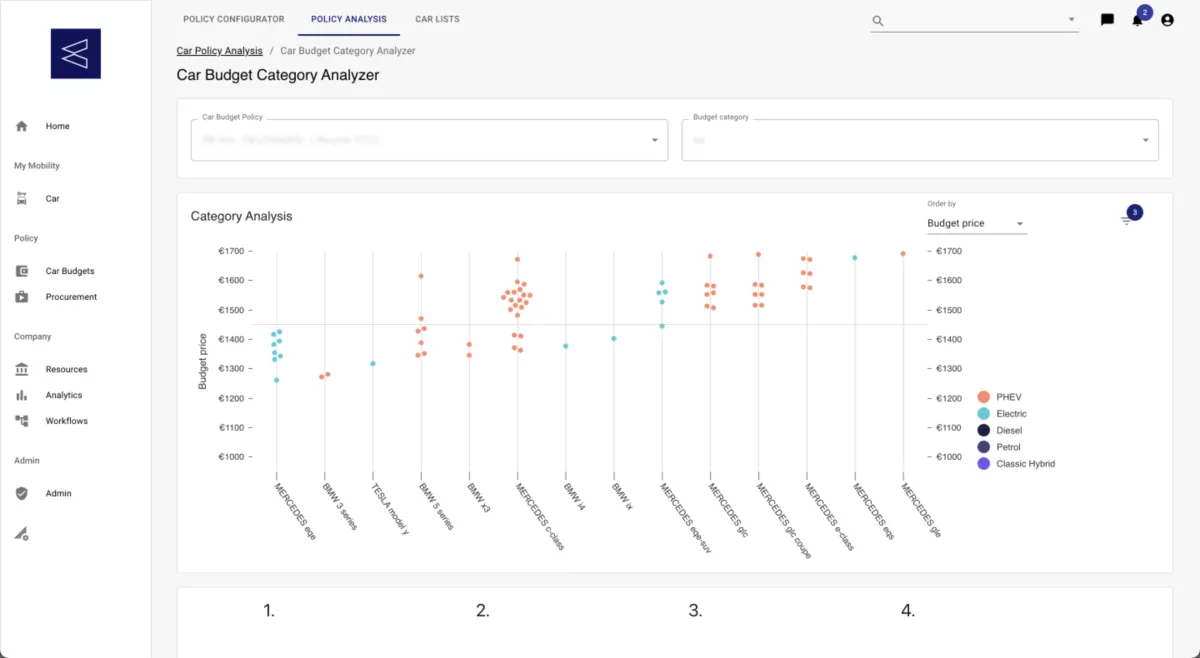The height and width of the screenshot is (658, 1200).
Task: Open the notifications bell with badge
Action: click(x=1137, y=20)
